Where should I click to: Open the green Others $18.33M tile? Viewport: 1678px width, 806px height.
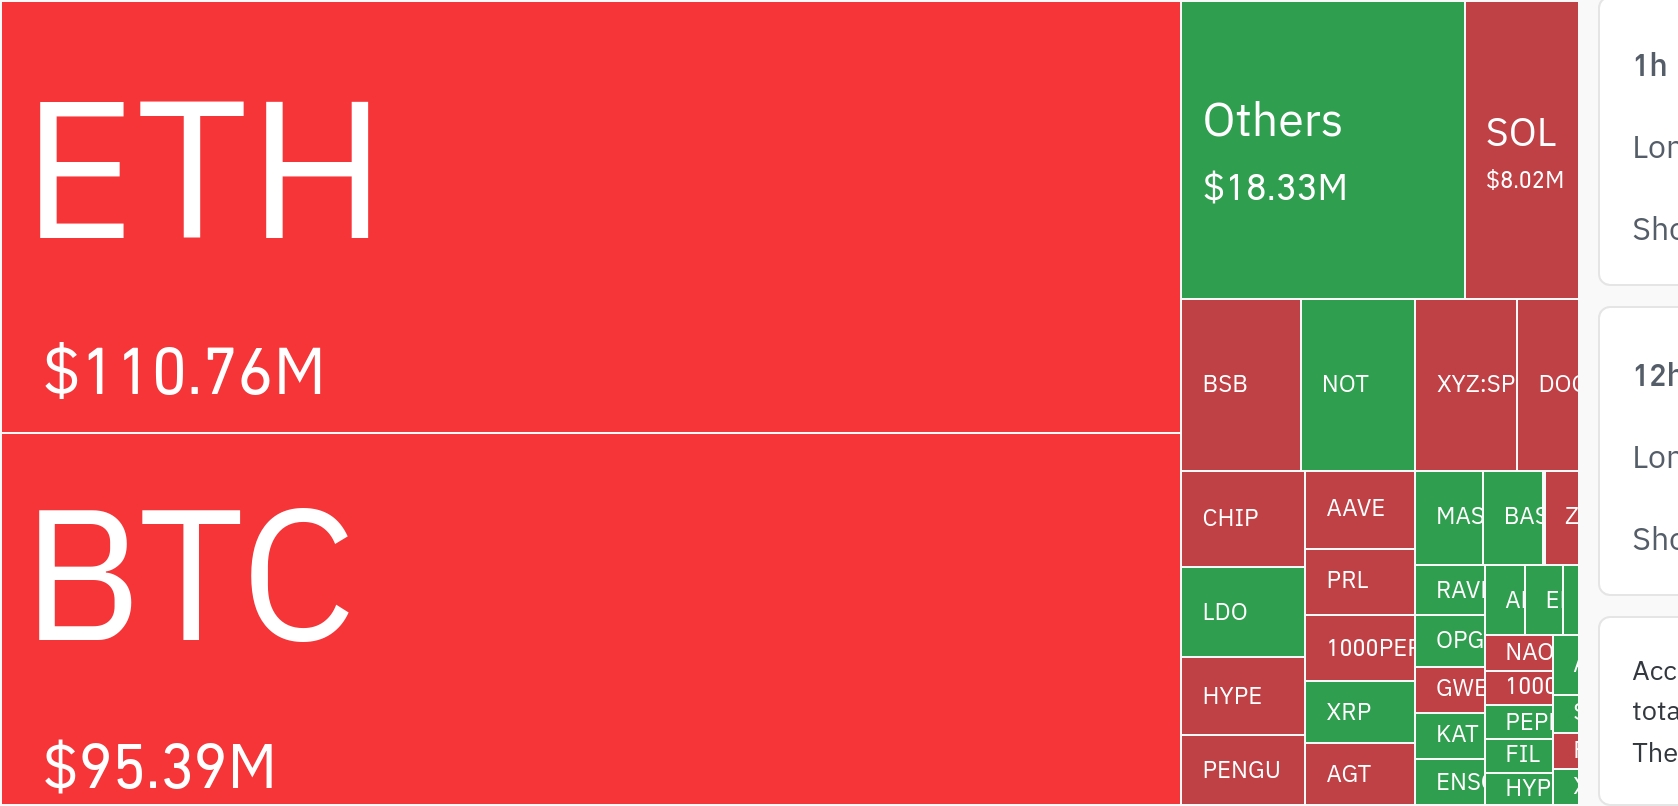(x=1322, y=150)
